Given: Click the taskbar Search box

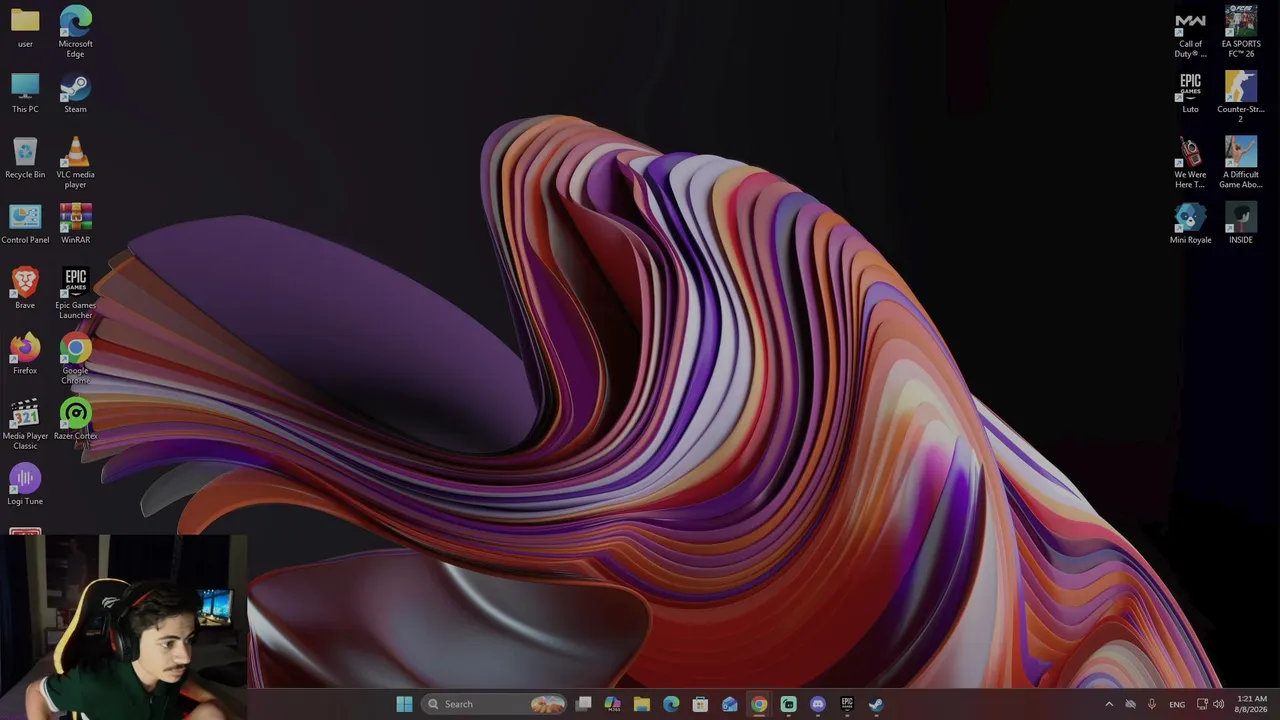Looking at the screenshot, I should pos(495,704).
